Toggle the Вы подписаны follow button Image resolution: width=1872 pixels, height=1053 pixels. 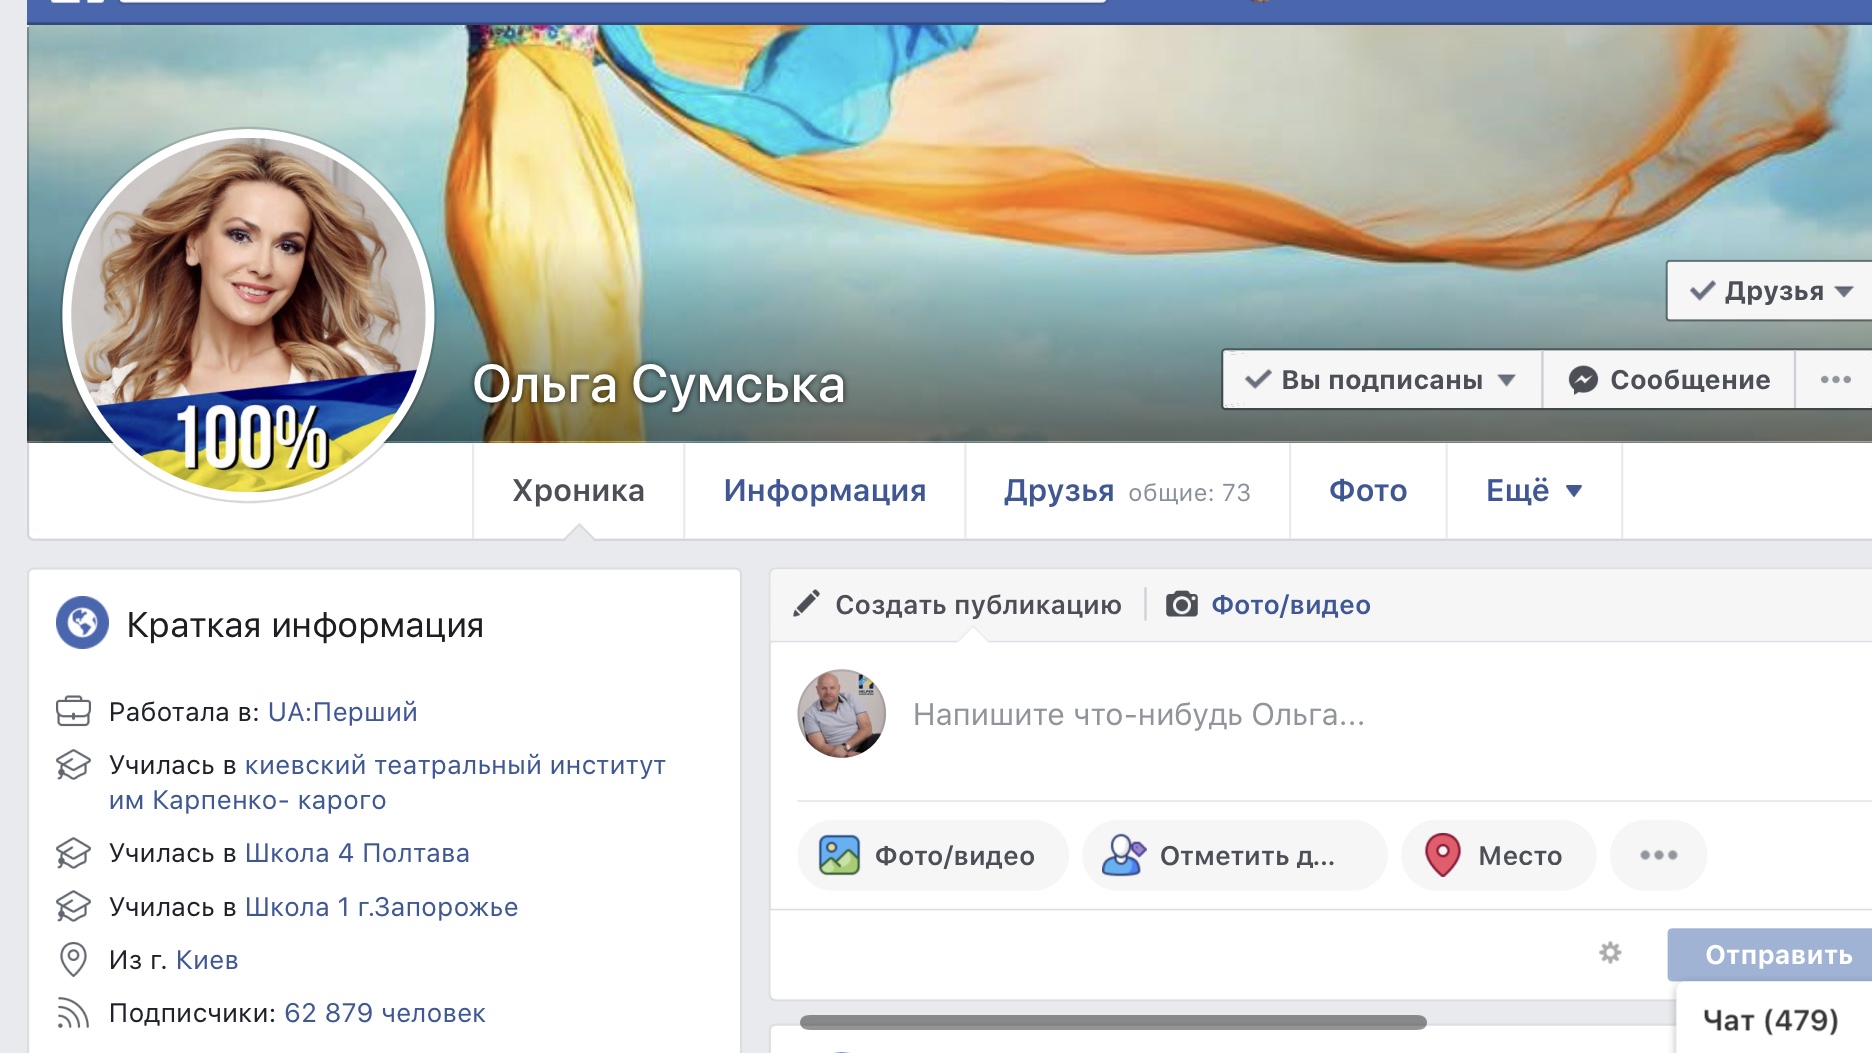(1381, 380)
